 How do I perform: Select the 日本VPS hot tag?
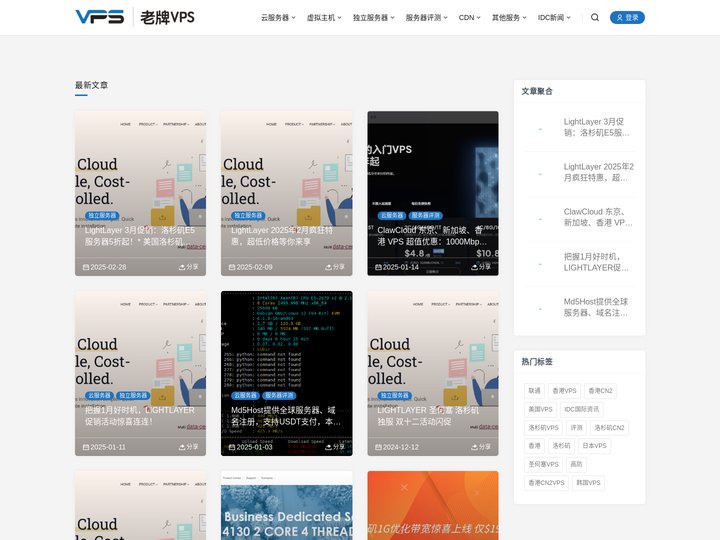594,446
